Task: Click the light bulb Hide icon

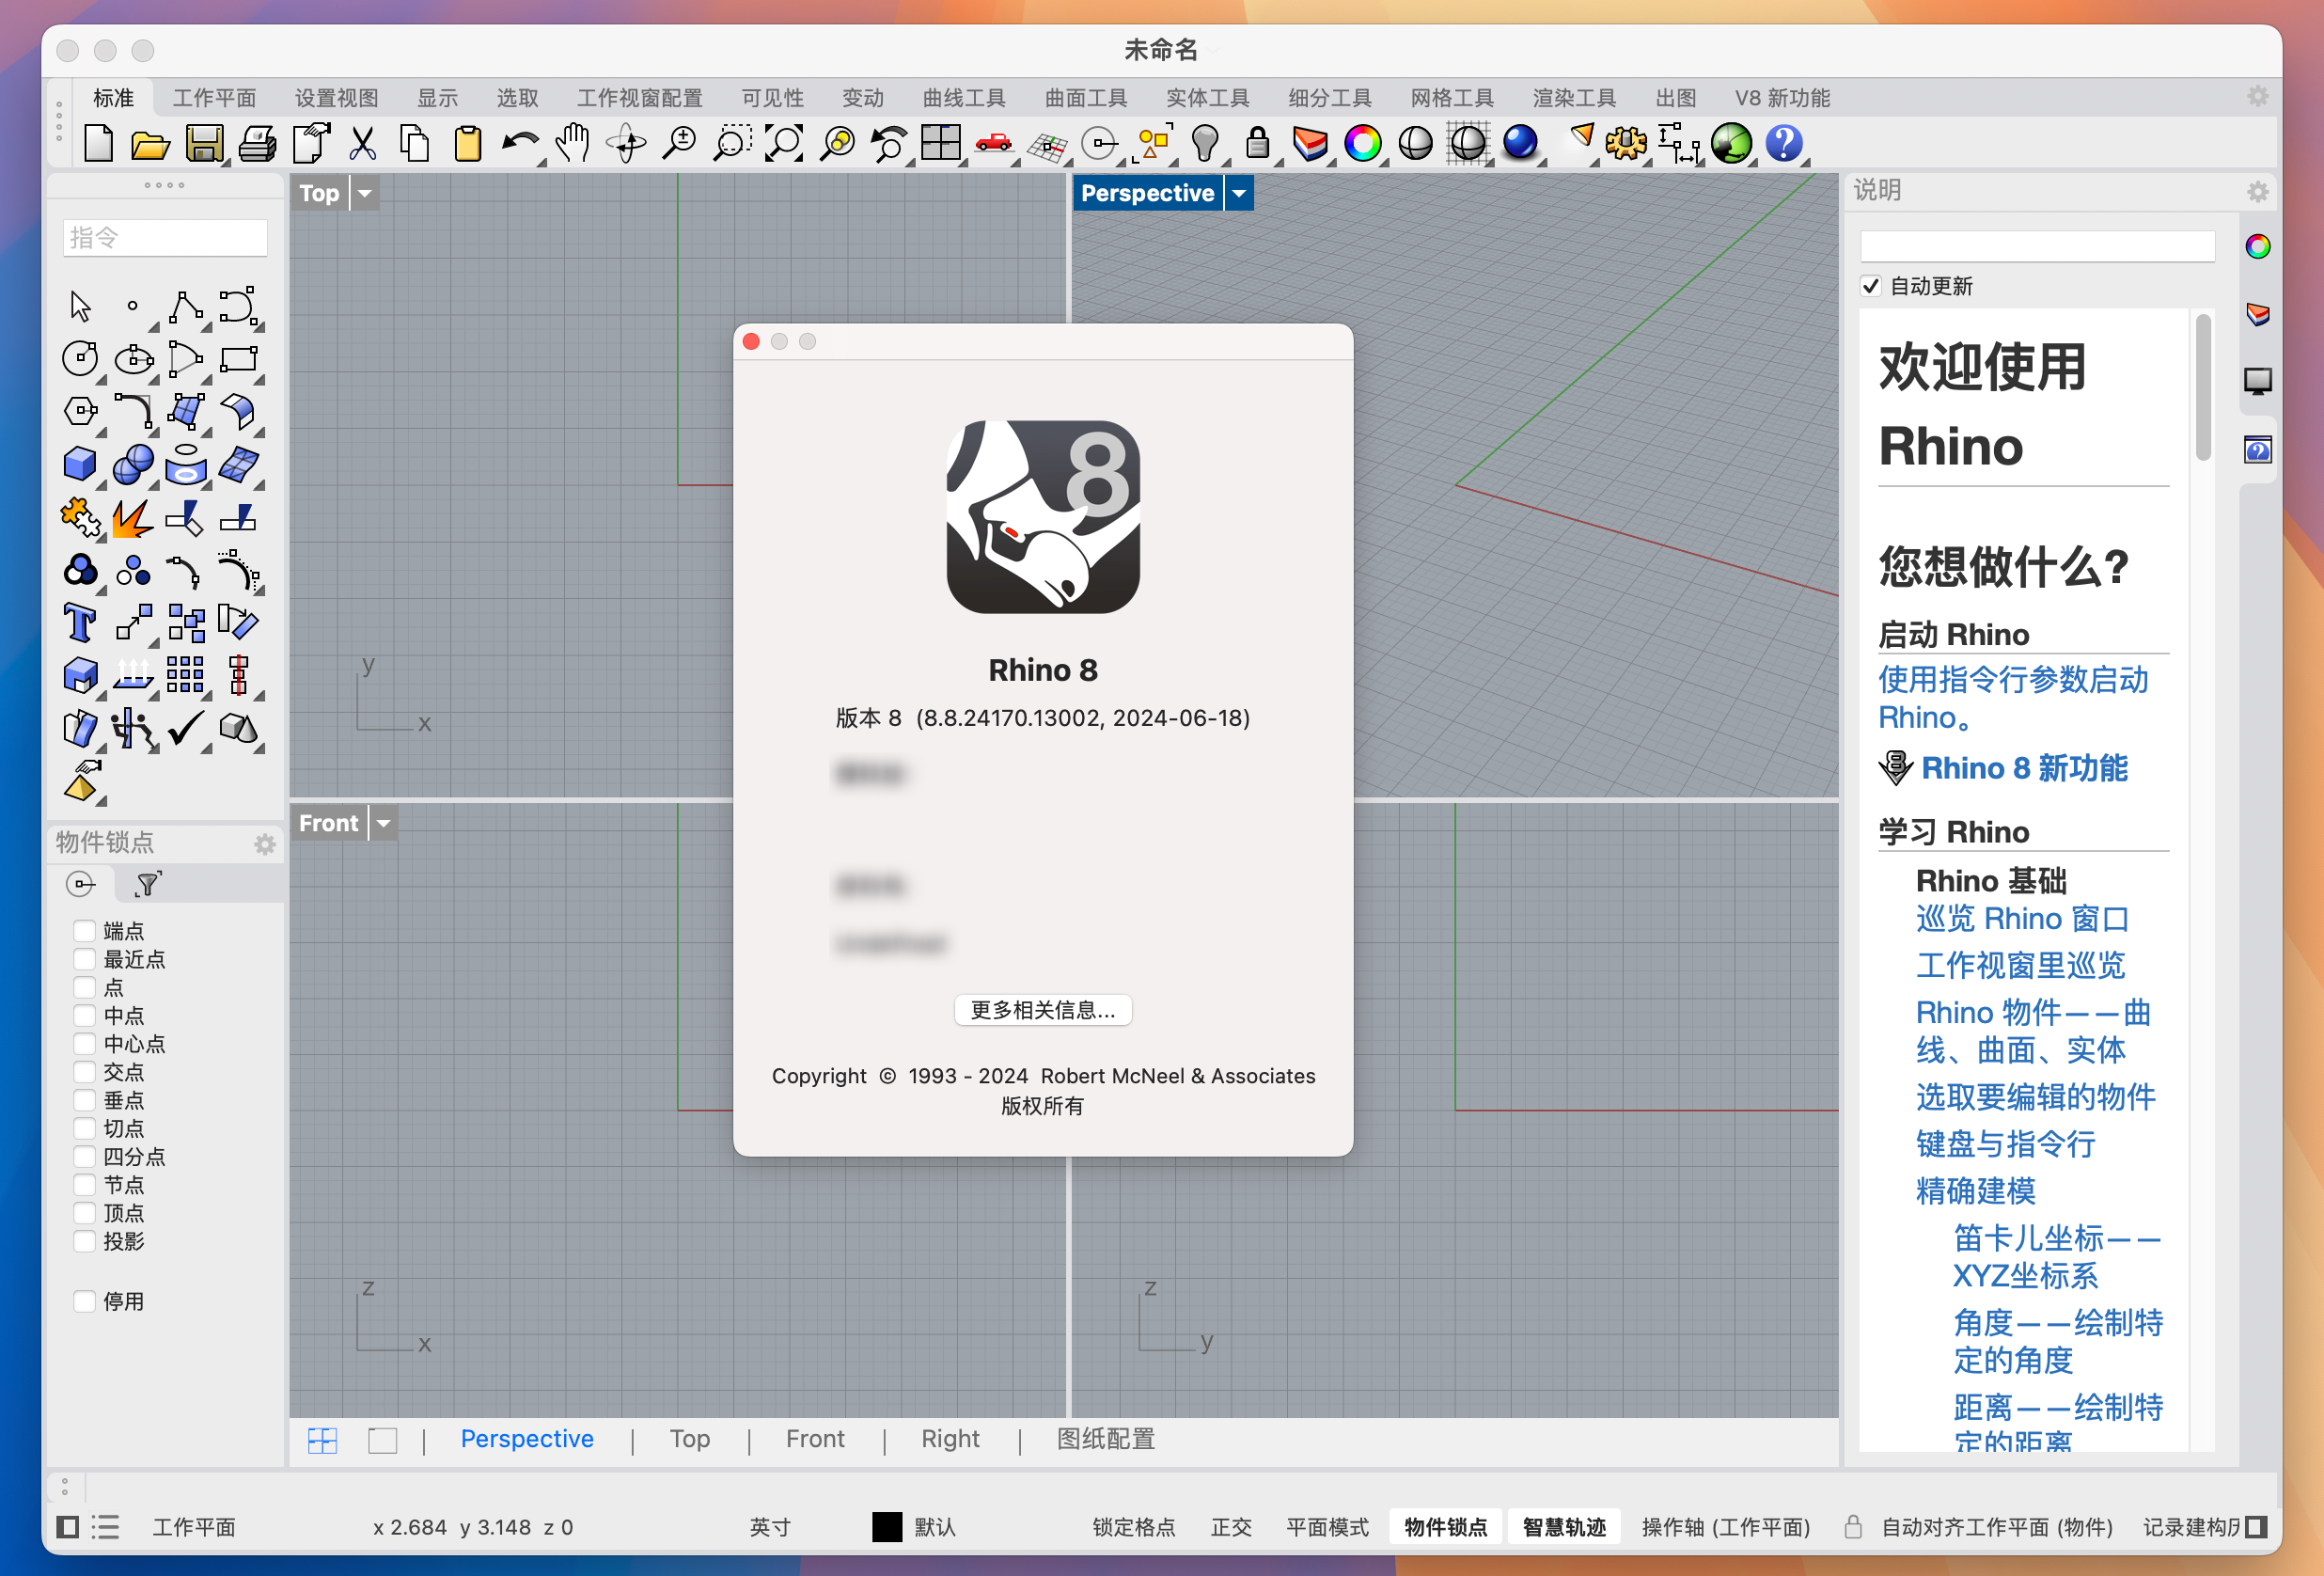Action: click(1205, 144)
